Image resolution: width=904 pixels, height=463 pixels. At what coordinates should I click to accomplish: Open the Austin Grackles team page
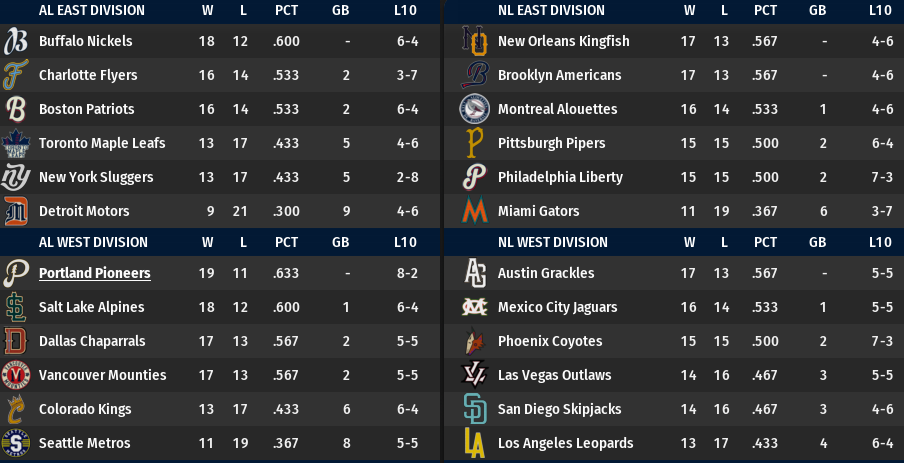coord(546,273)
